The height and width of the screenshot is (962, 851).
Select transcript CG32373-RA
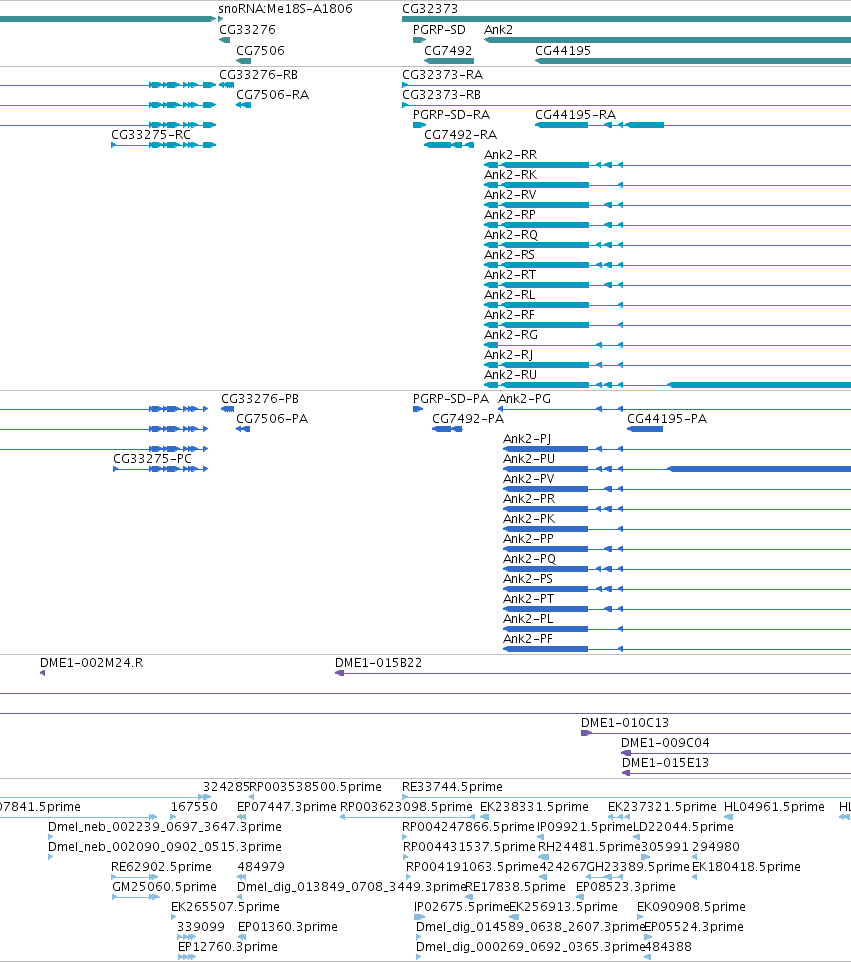(442, 74)
